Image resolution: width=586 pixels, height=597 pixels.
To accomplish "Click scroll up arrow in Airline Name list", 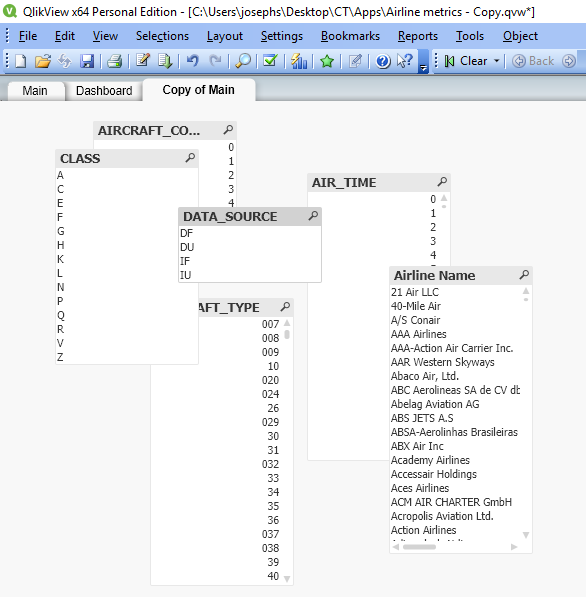I will (x=526, y=291).
